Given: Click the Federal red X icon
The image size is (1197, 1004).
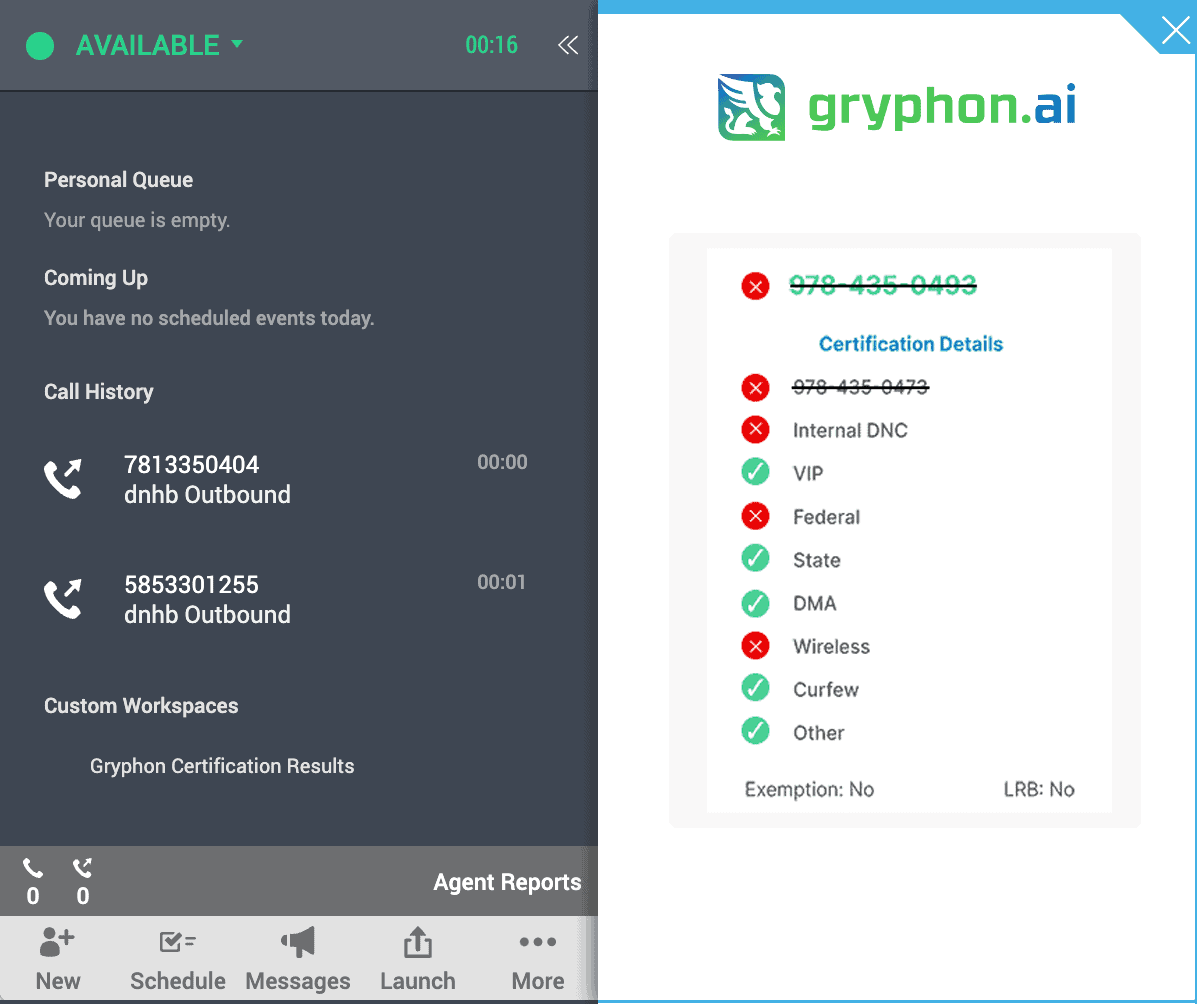Looking at the screenshot, I should pyautogui.click(x=755, y=516).
